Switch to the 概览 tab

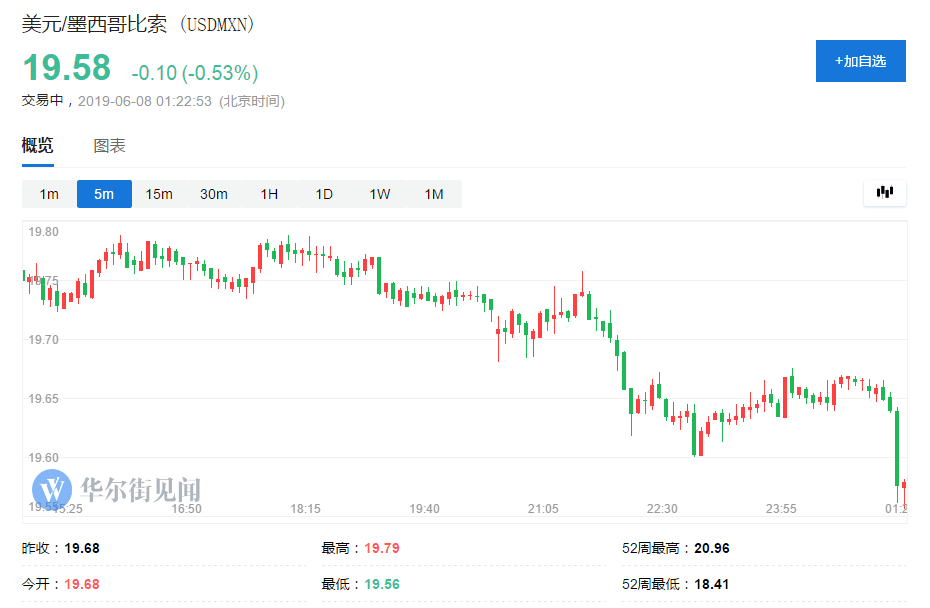(x=38, y=146)
